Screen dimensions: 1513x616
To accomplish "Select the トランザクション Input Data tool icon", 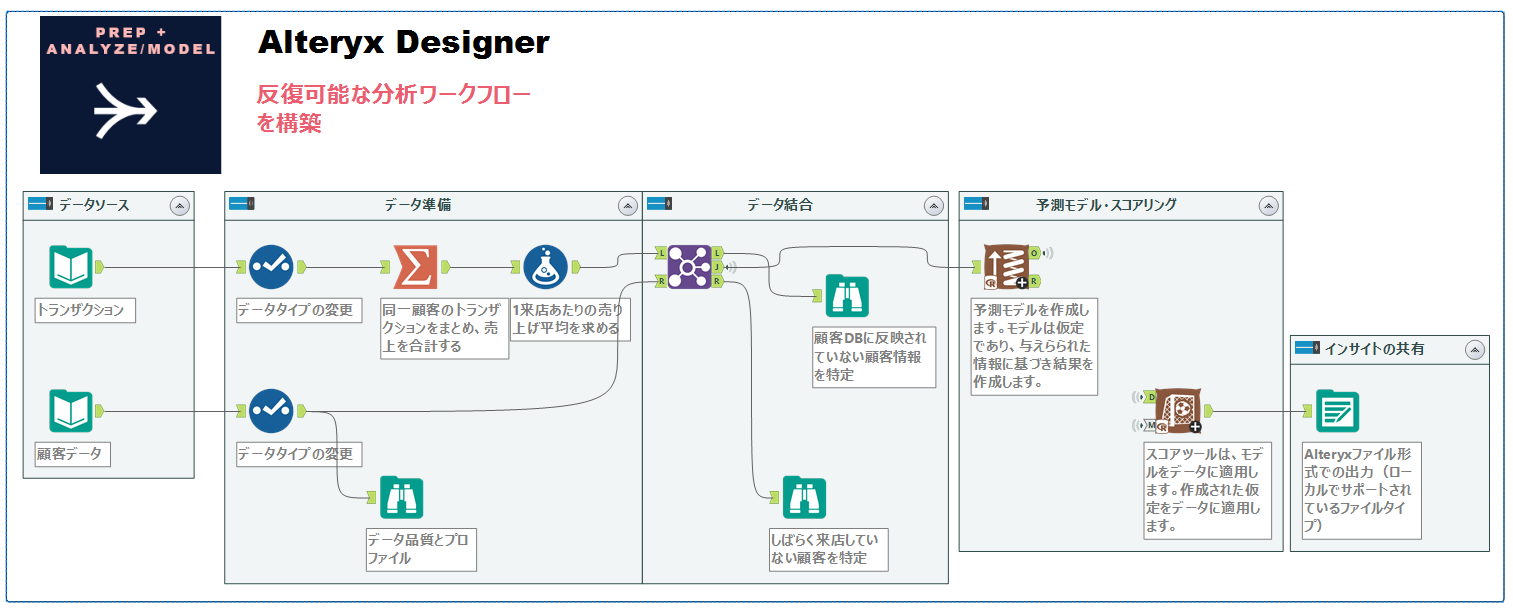I will coord(71,267).
